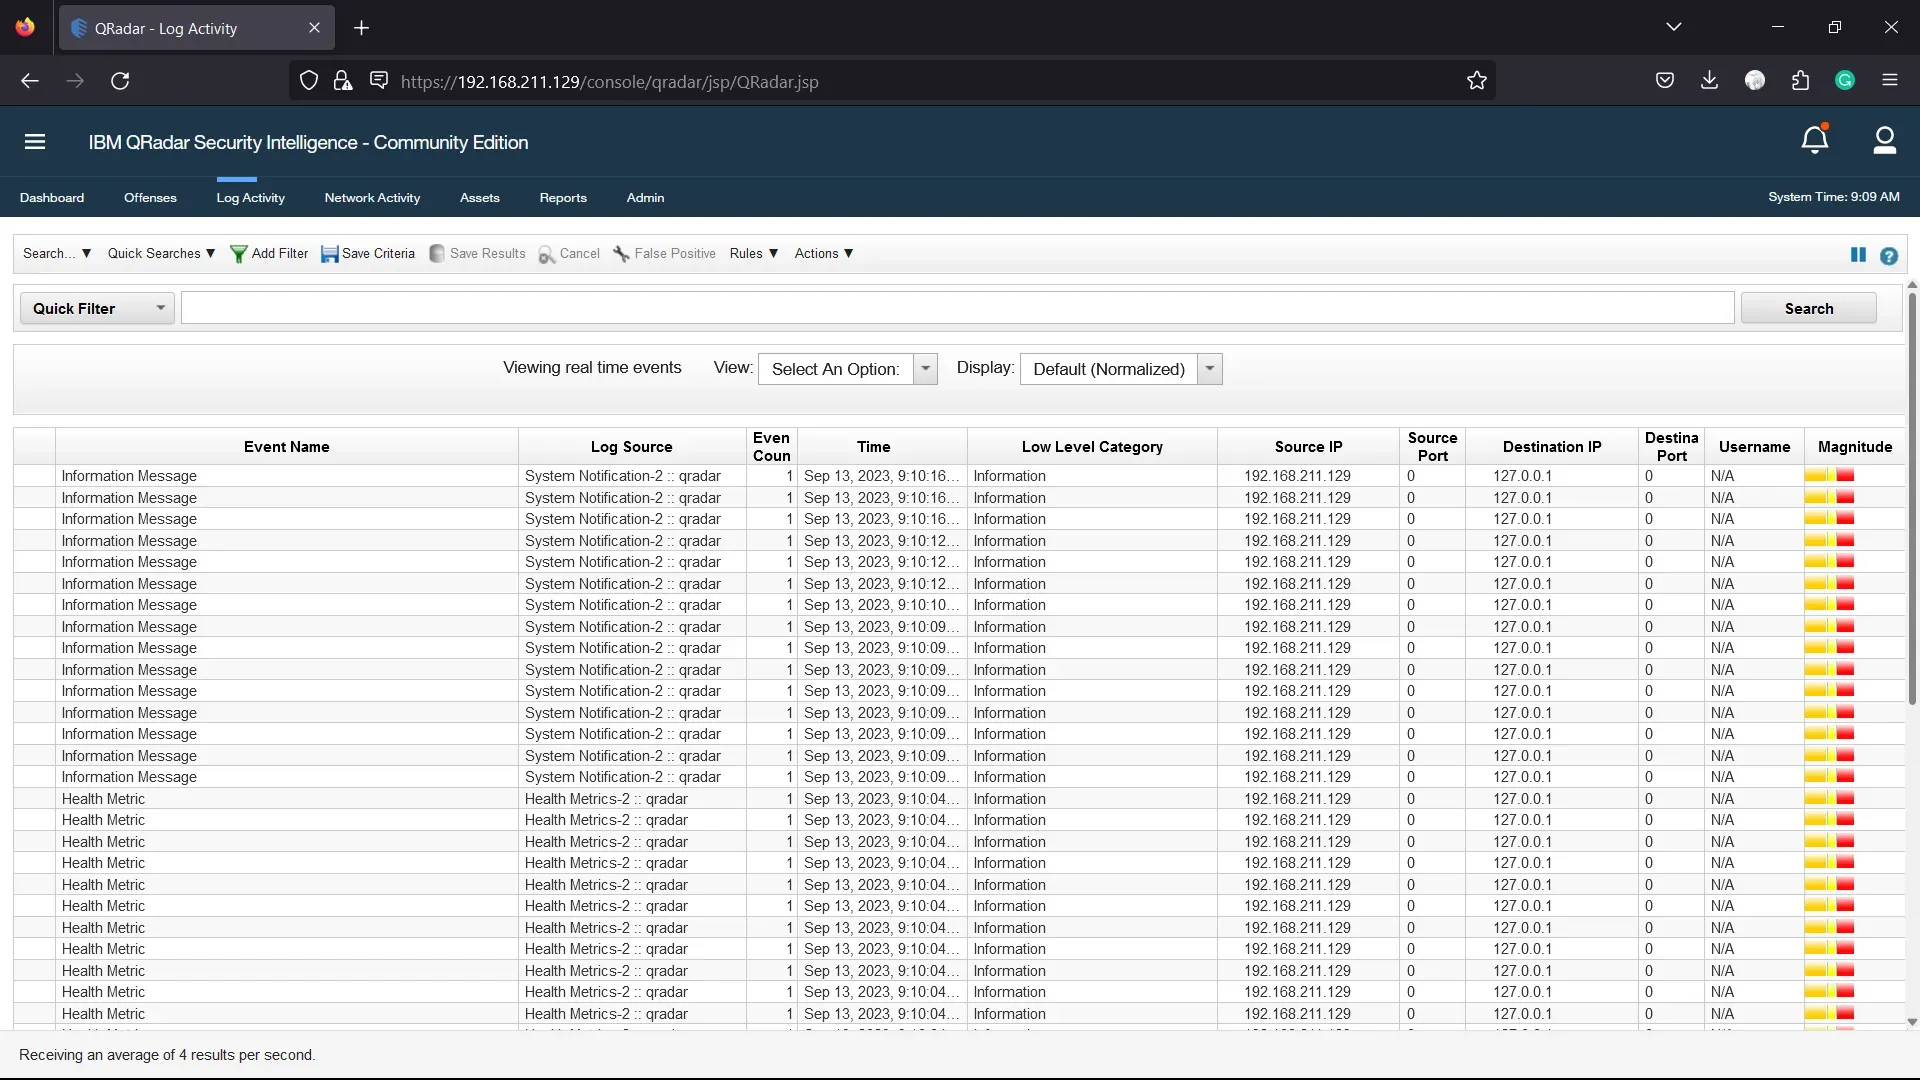Open the notifications bell icon
1920x1080 pixels.
pyautogui.click(x=1814, y=141)
